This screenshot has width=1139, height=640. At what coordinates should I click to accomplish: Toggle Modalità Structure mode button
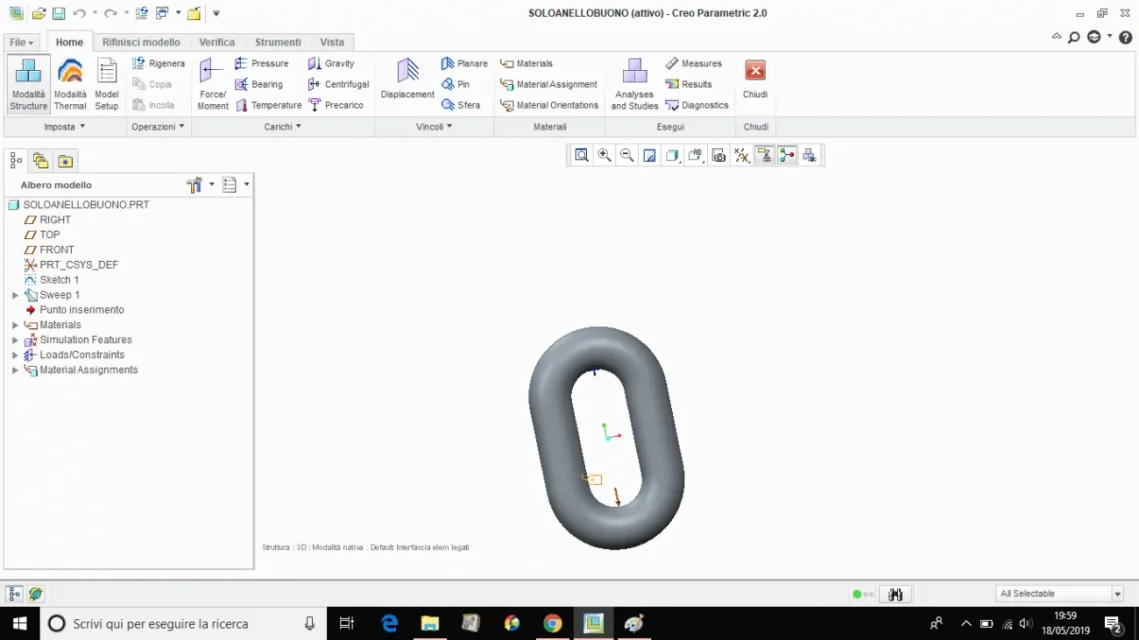tap(28, 83)
